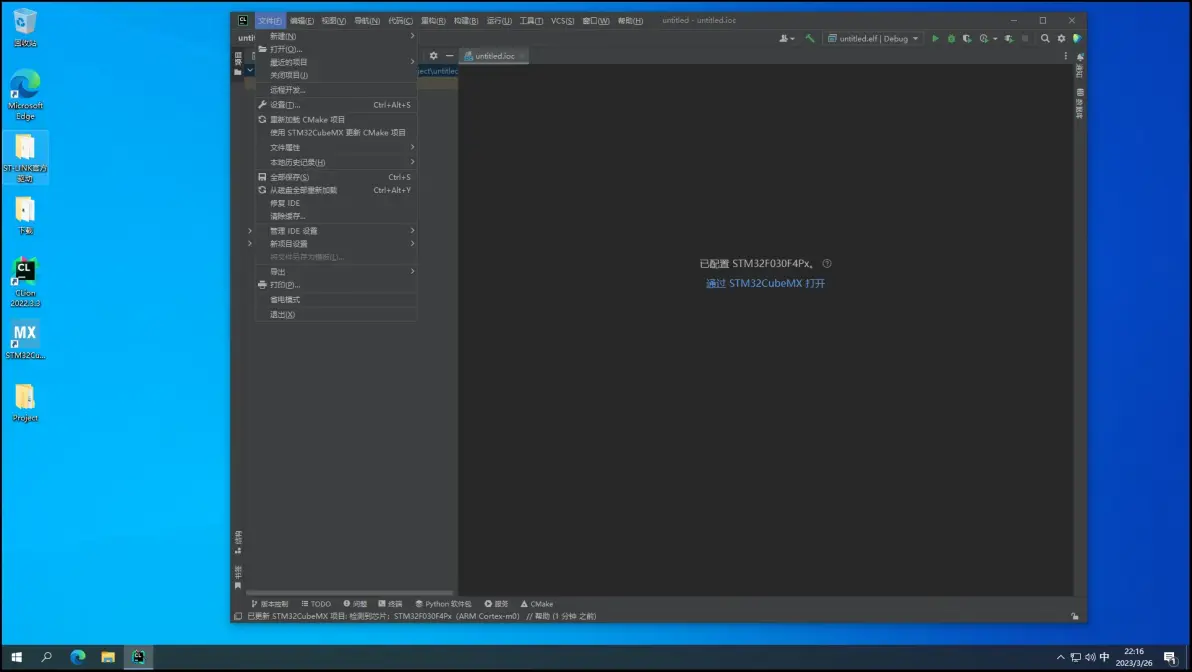Open the CMake tool window button

536,604
